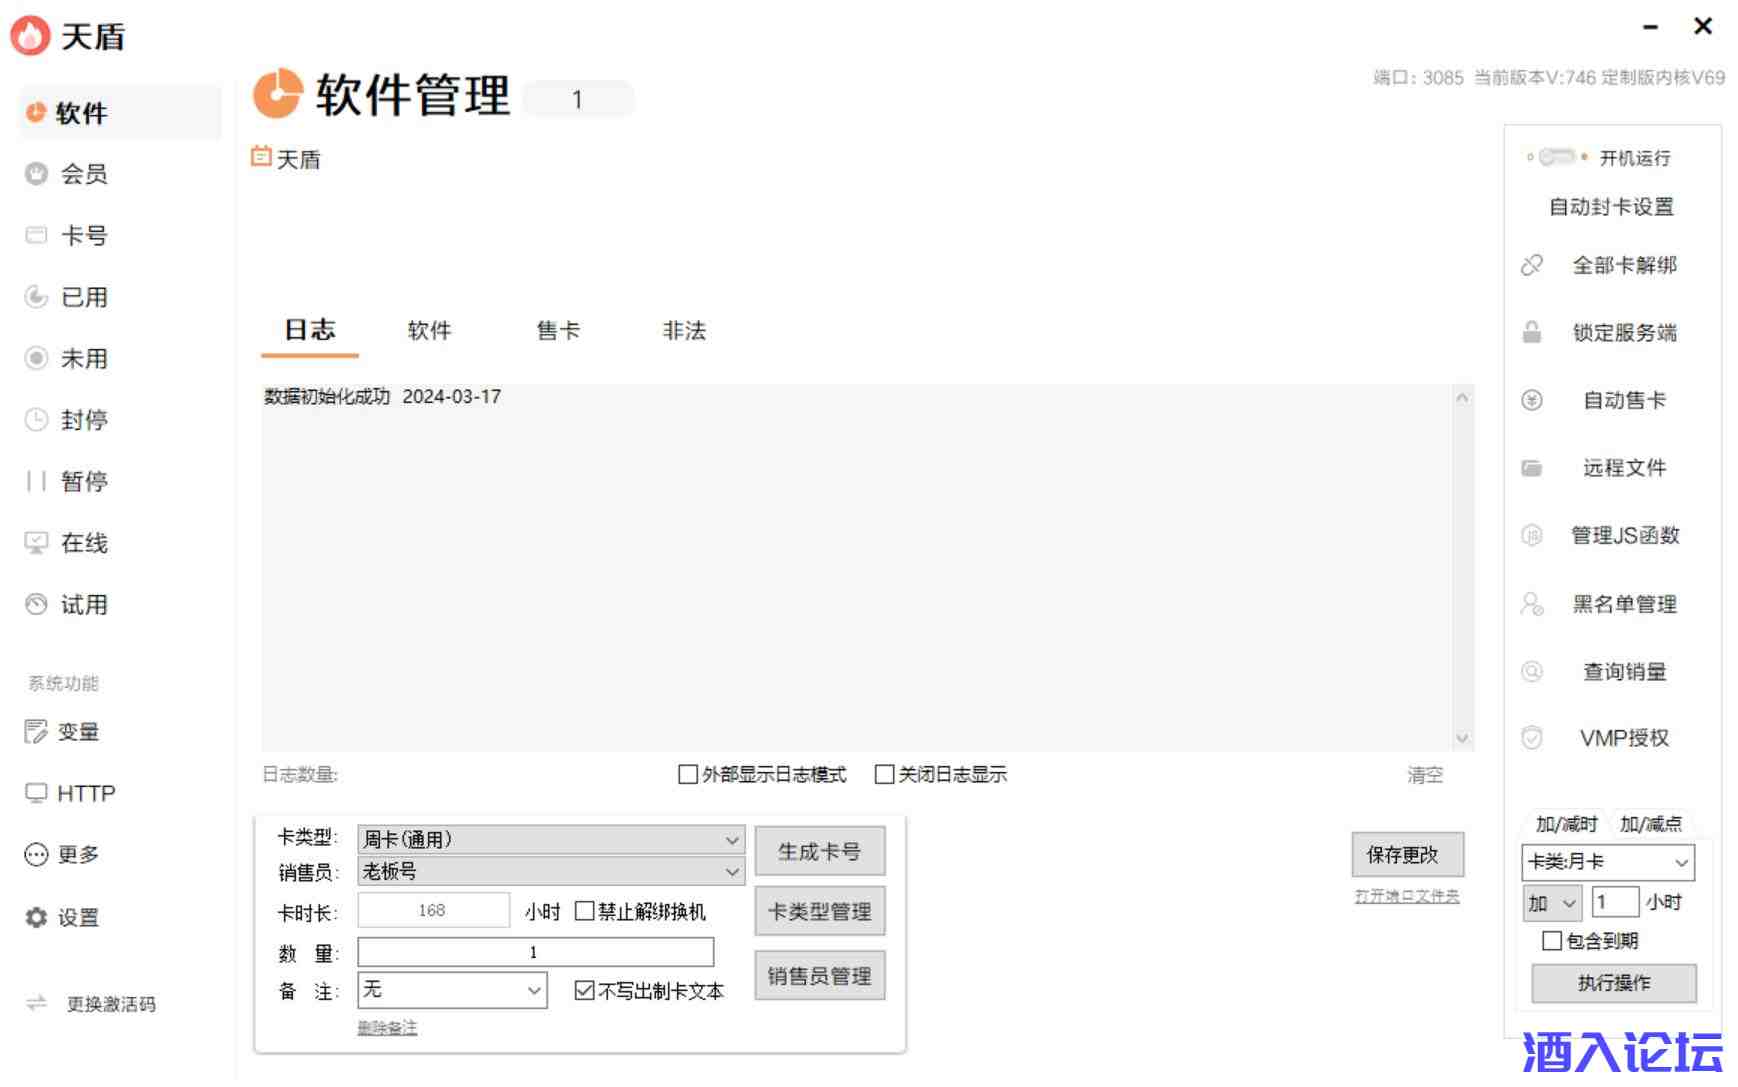Click the unbind all cards link icon
The image size is (1738, 1087).
click(x=1531, y=265)
